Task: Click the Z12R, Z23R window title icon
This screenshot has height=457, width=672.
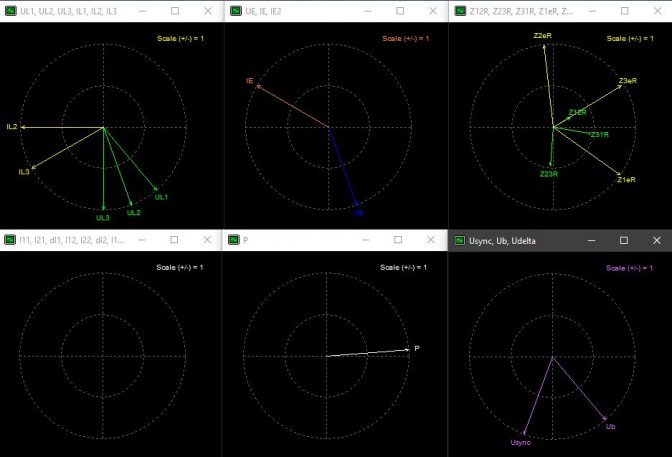Action: click(x=458, y=10)
